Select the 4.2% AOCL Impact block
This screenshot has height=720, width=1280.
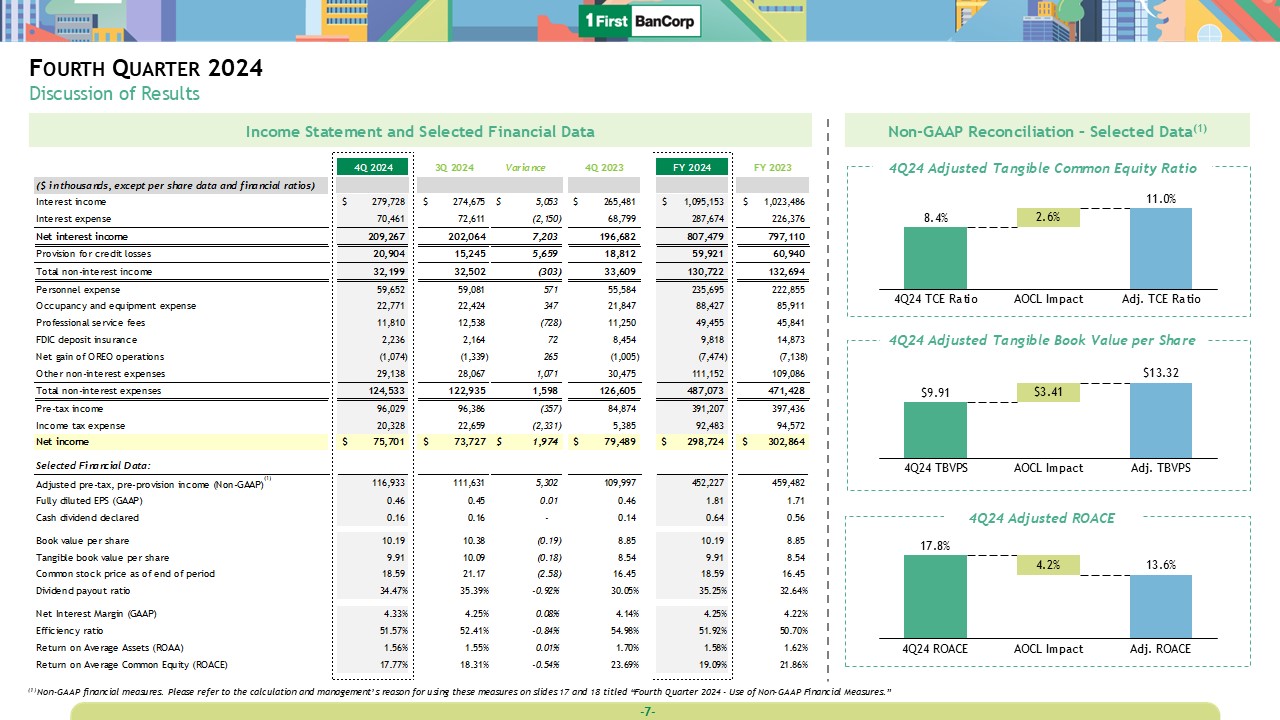click(x=1048, y=565)
